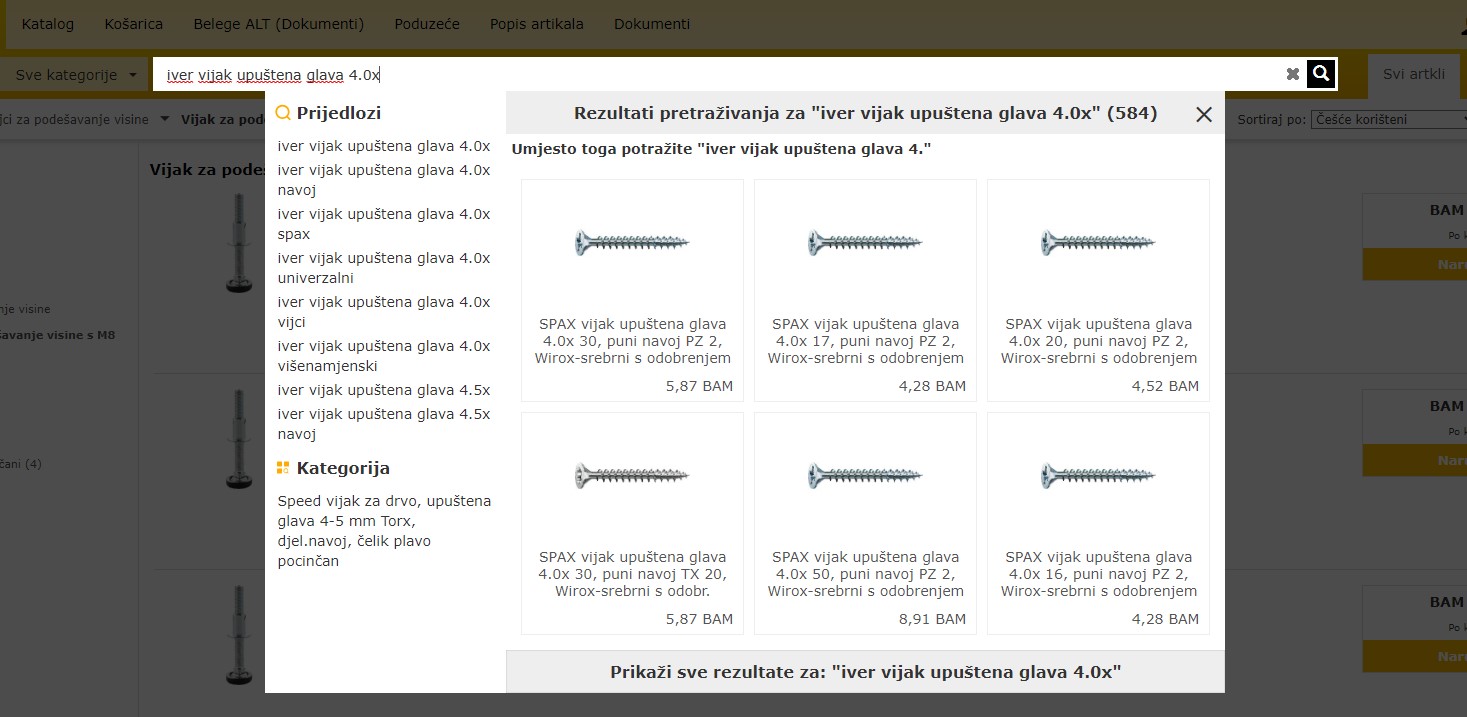
Task: Click the SPAX 4.0x 17 product title
Action: pos(865,341)
